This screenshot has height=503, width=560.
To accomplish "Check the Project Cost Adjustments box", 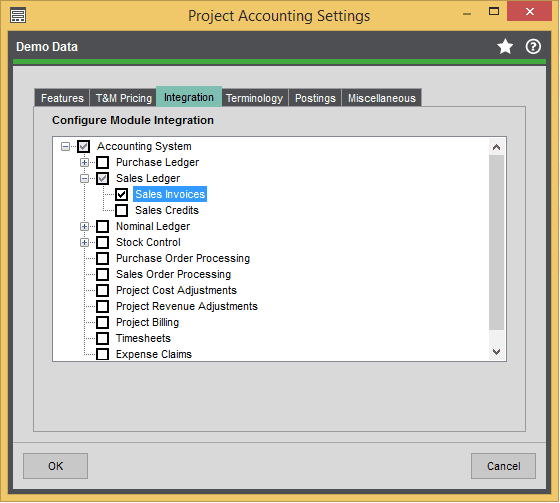I will click(103, 290).
